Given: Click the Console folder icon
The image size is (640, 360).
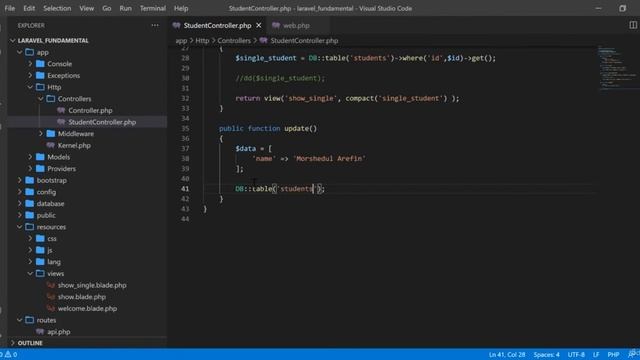Looking at the screenshot, I should pyautogui.click(x=40, y=64).
